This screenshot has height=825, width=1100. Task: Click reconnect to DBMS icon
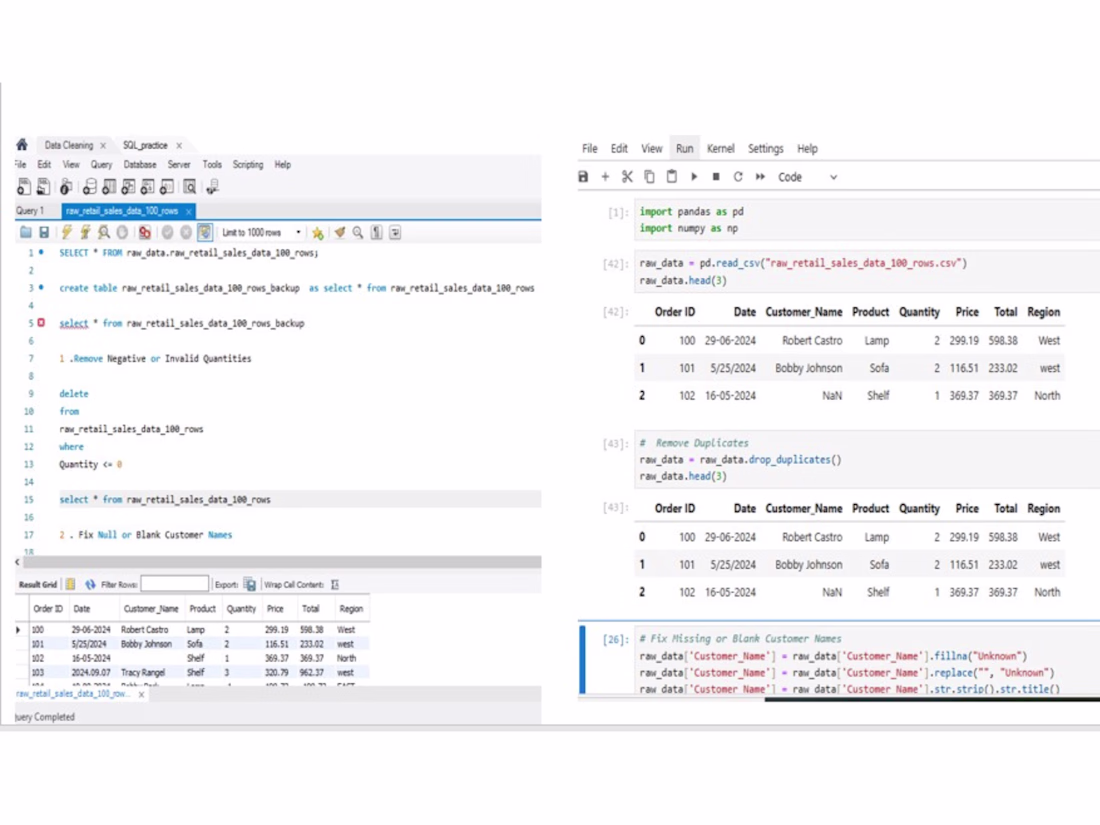click(x=213, y=187)
